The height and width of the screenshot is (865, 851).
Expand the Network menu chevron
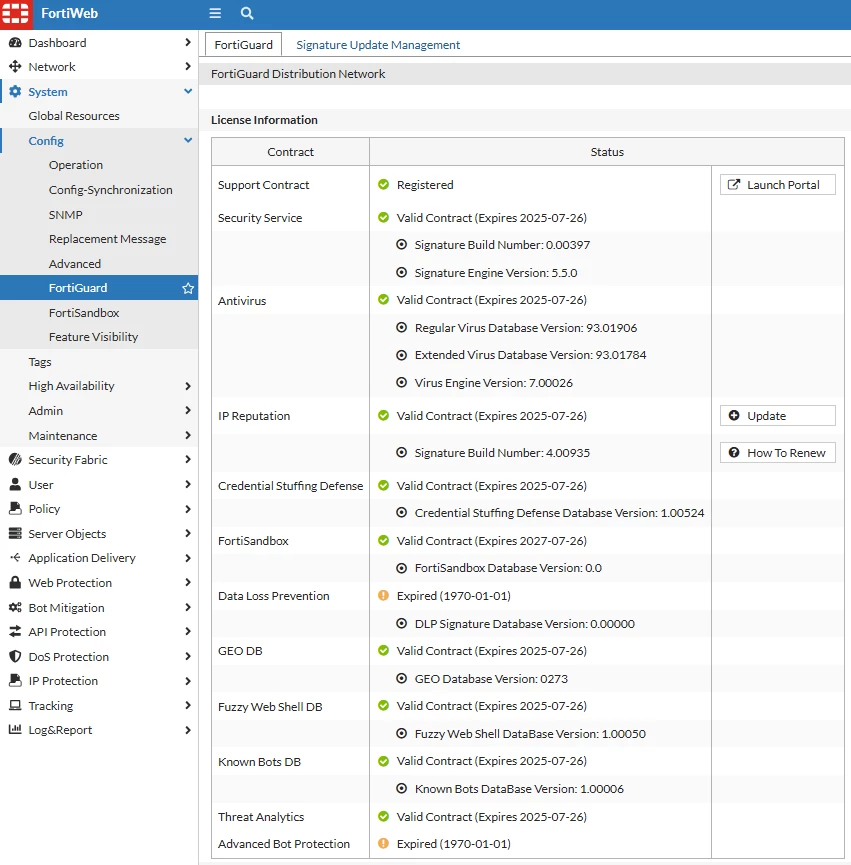[188, 67]
